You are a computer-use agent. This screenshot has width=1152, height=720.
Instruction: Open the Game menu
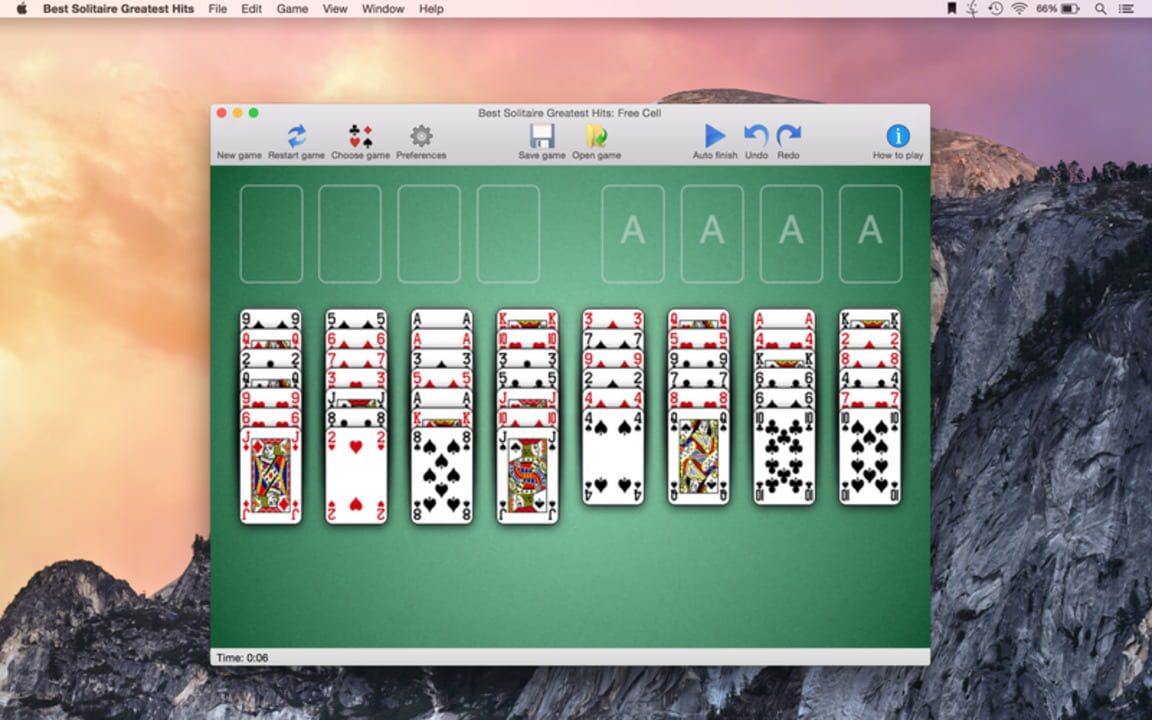291,9
